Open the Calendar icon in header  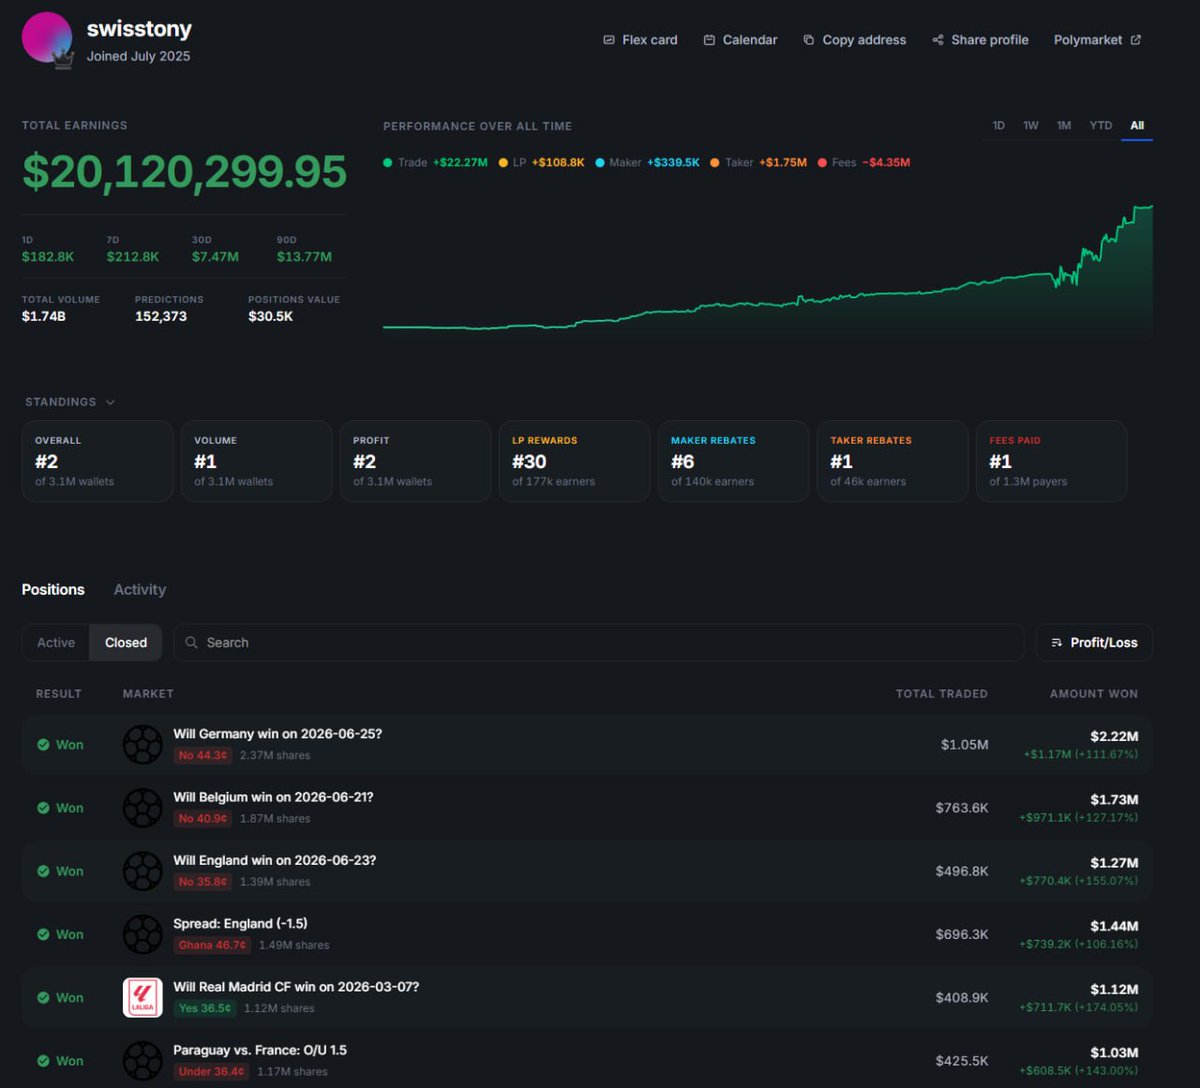(x=709, y=40)
